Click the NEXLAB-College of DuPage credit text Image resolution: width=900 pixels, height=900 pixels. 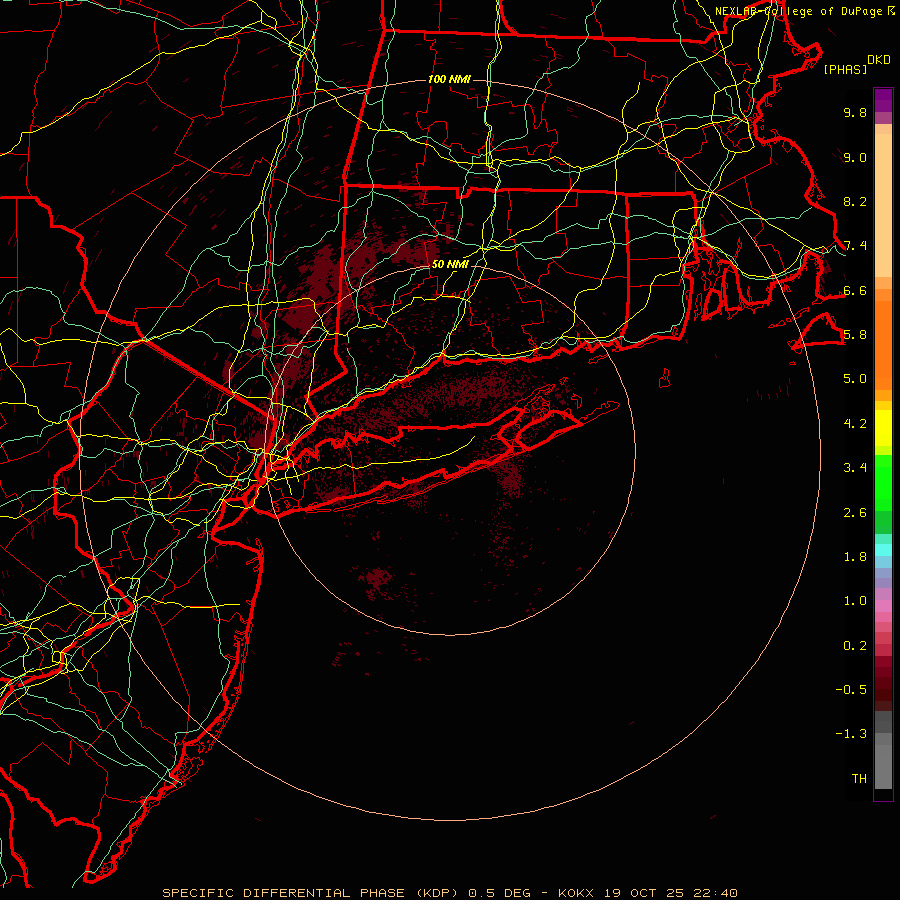pos(800,11)
